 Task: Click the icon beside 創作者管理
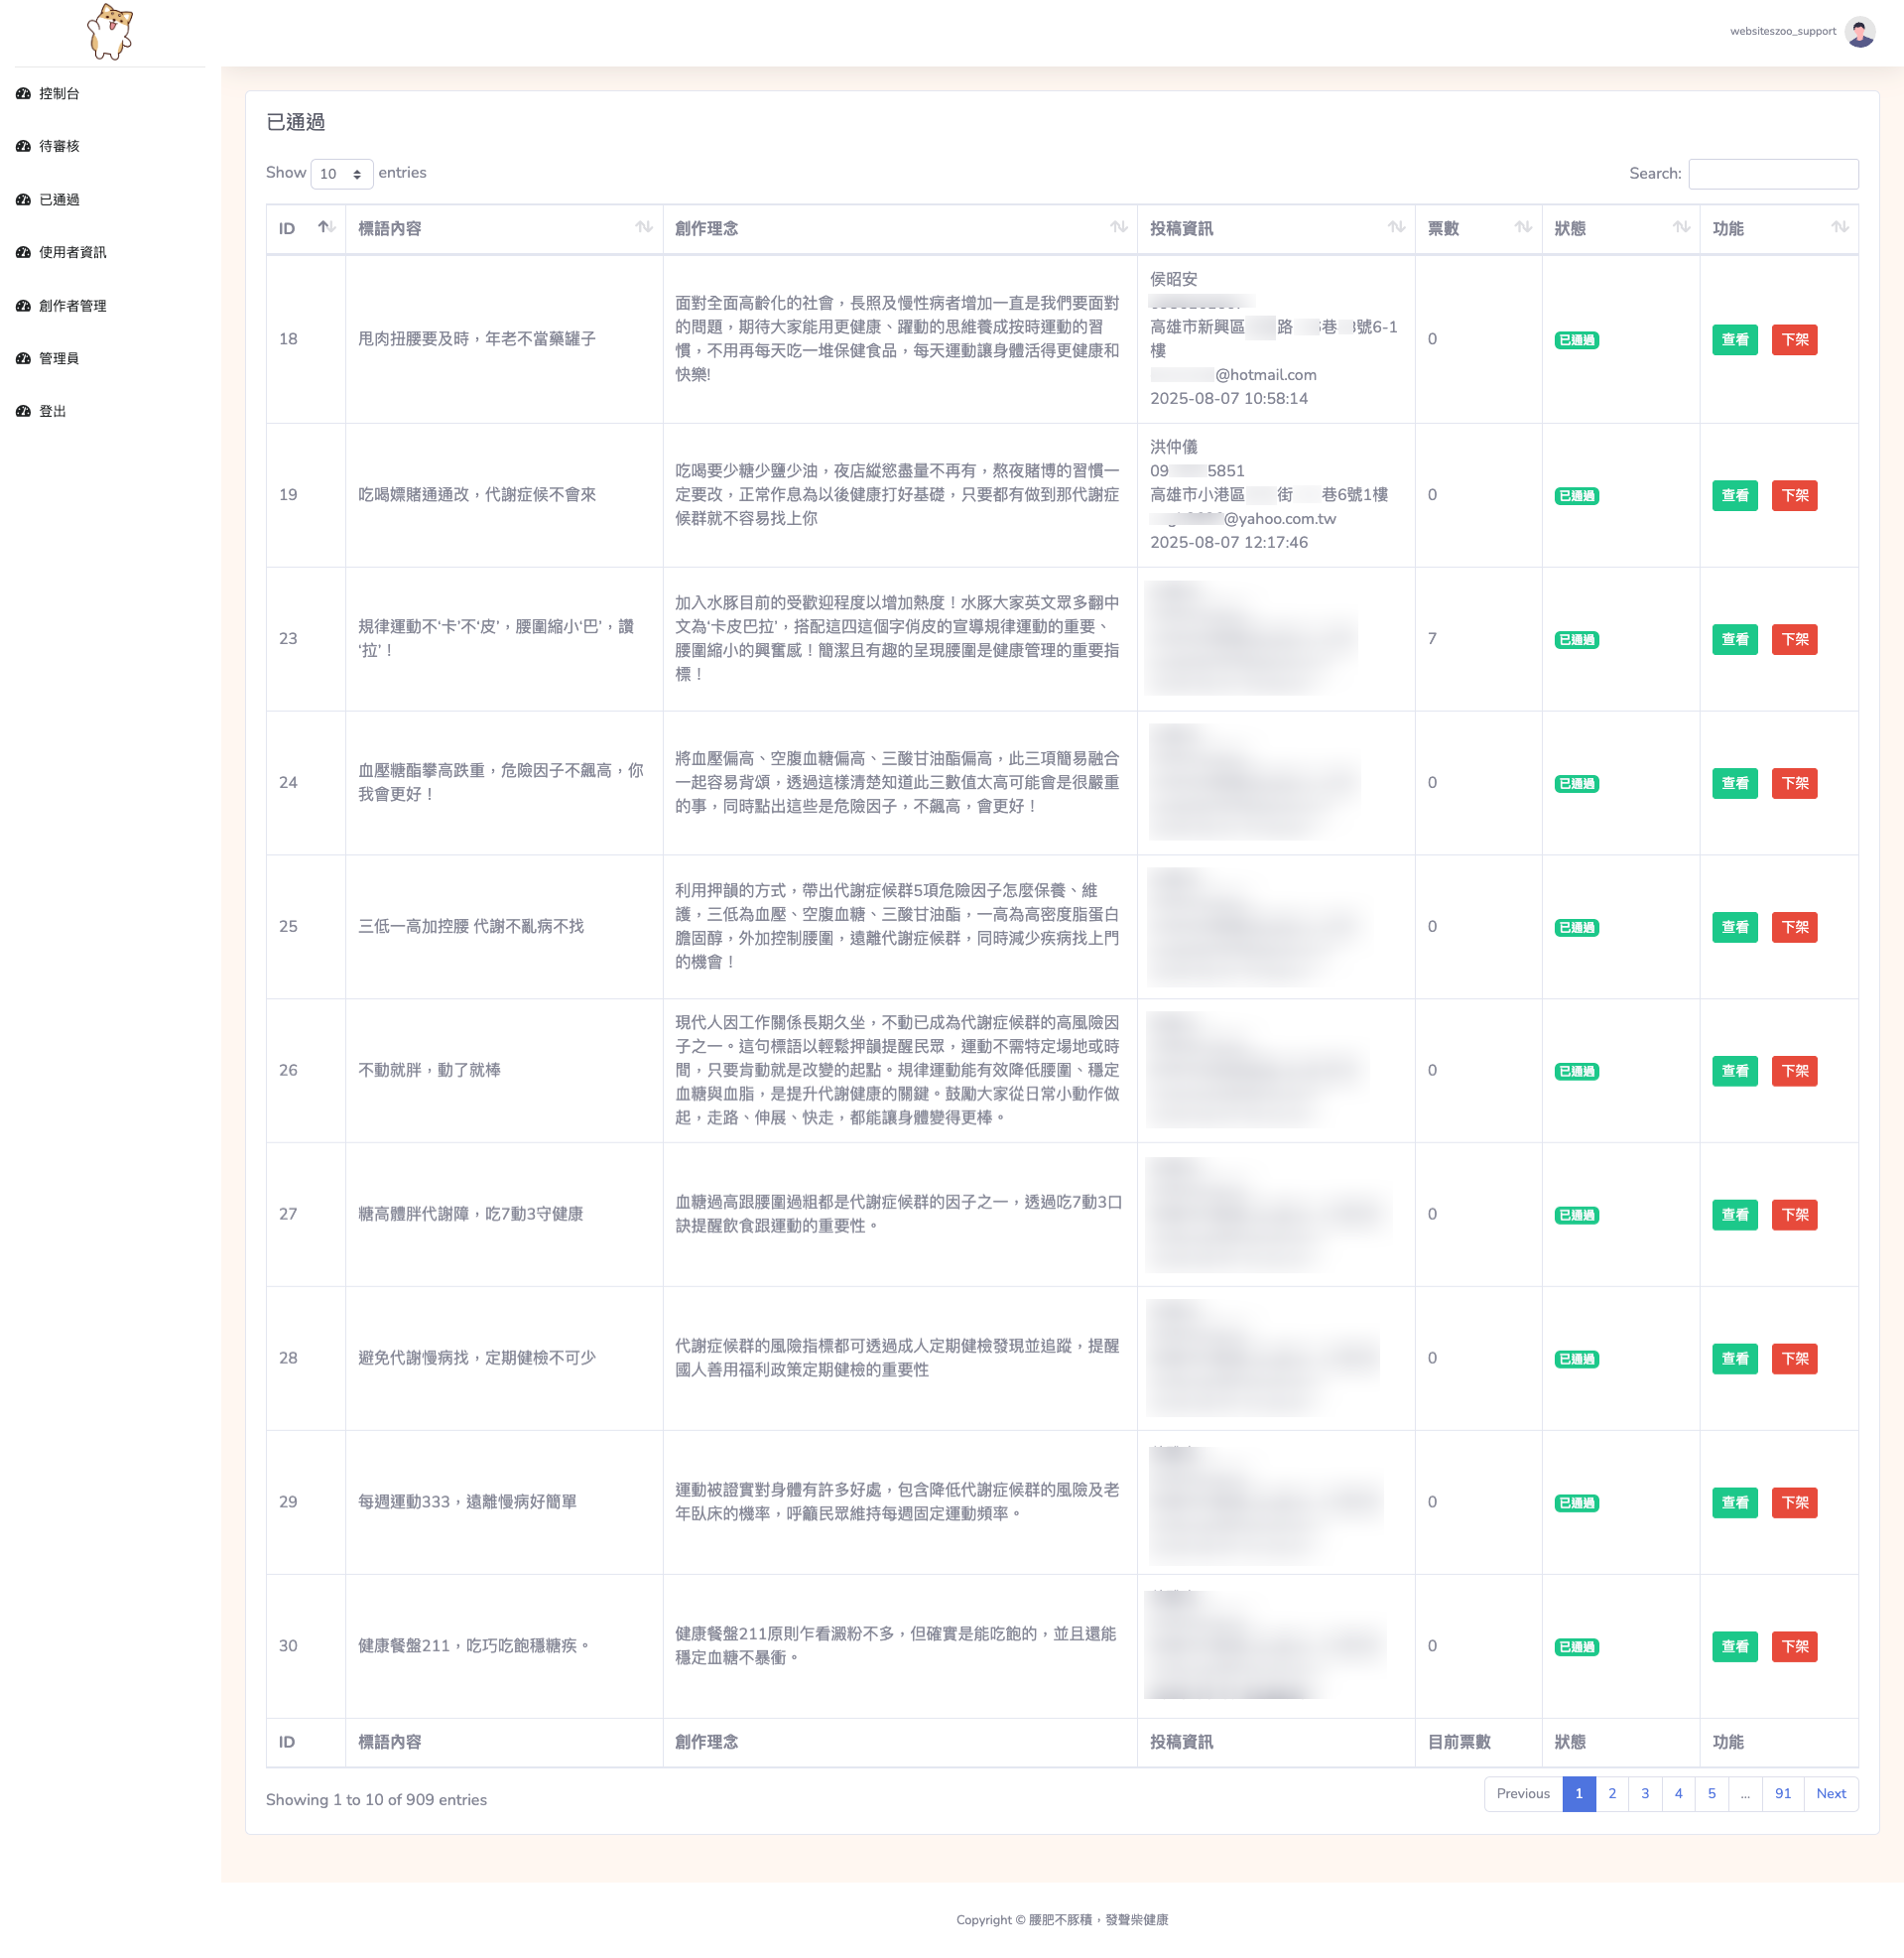pos(23,306)
